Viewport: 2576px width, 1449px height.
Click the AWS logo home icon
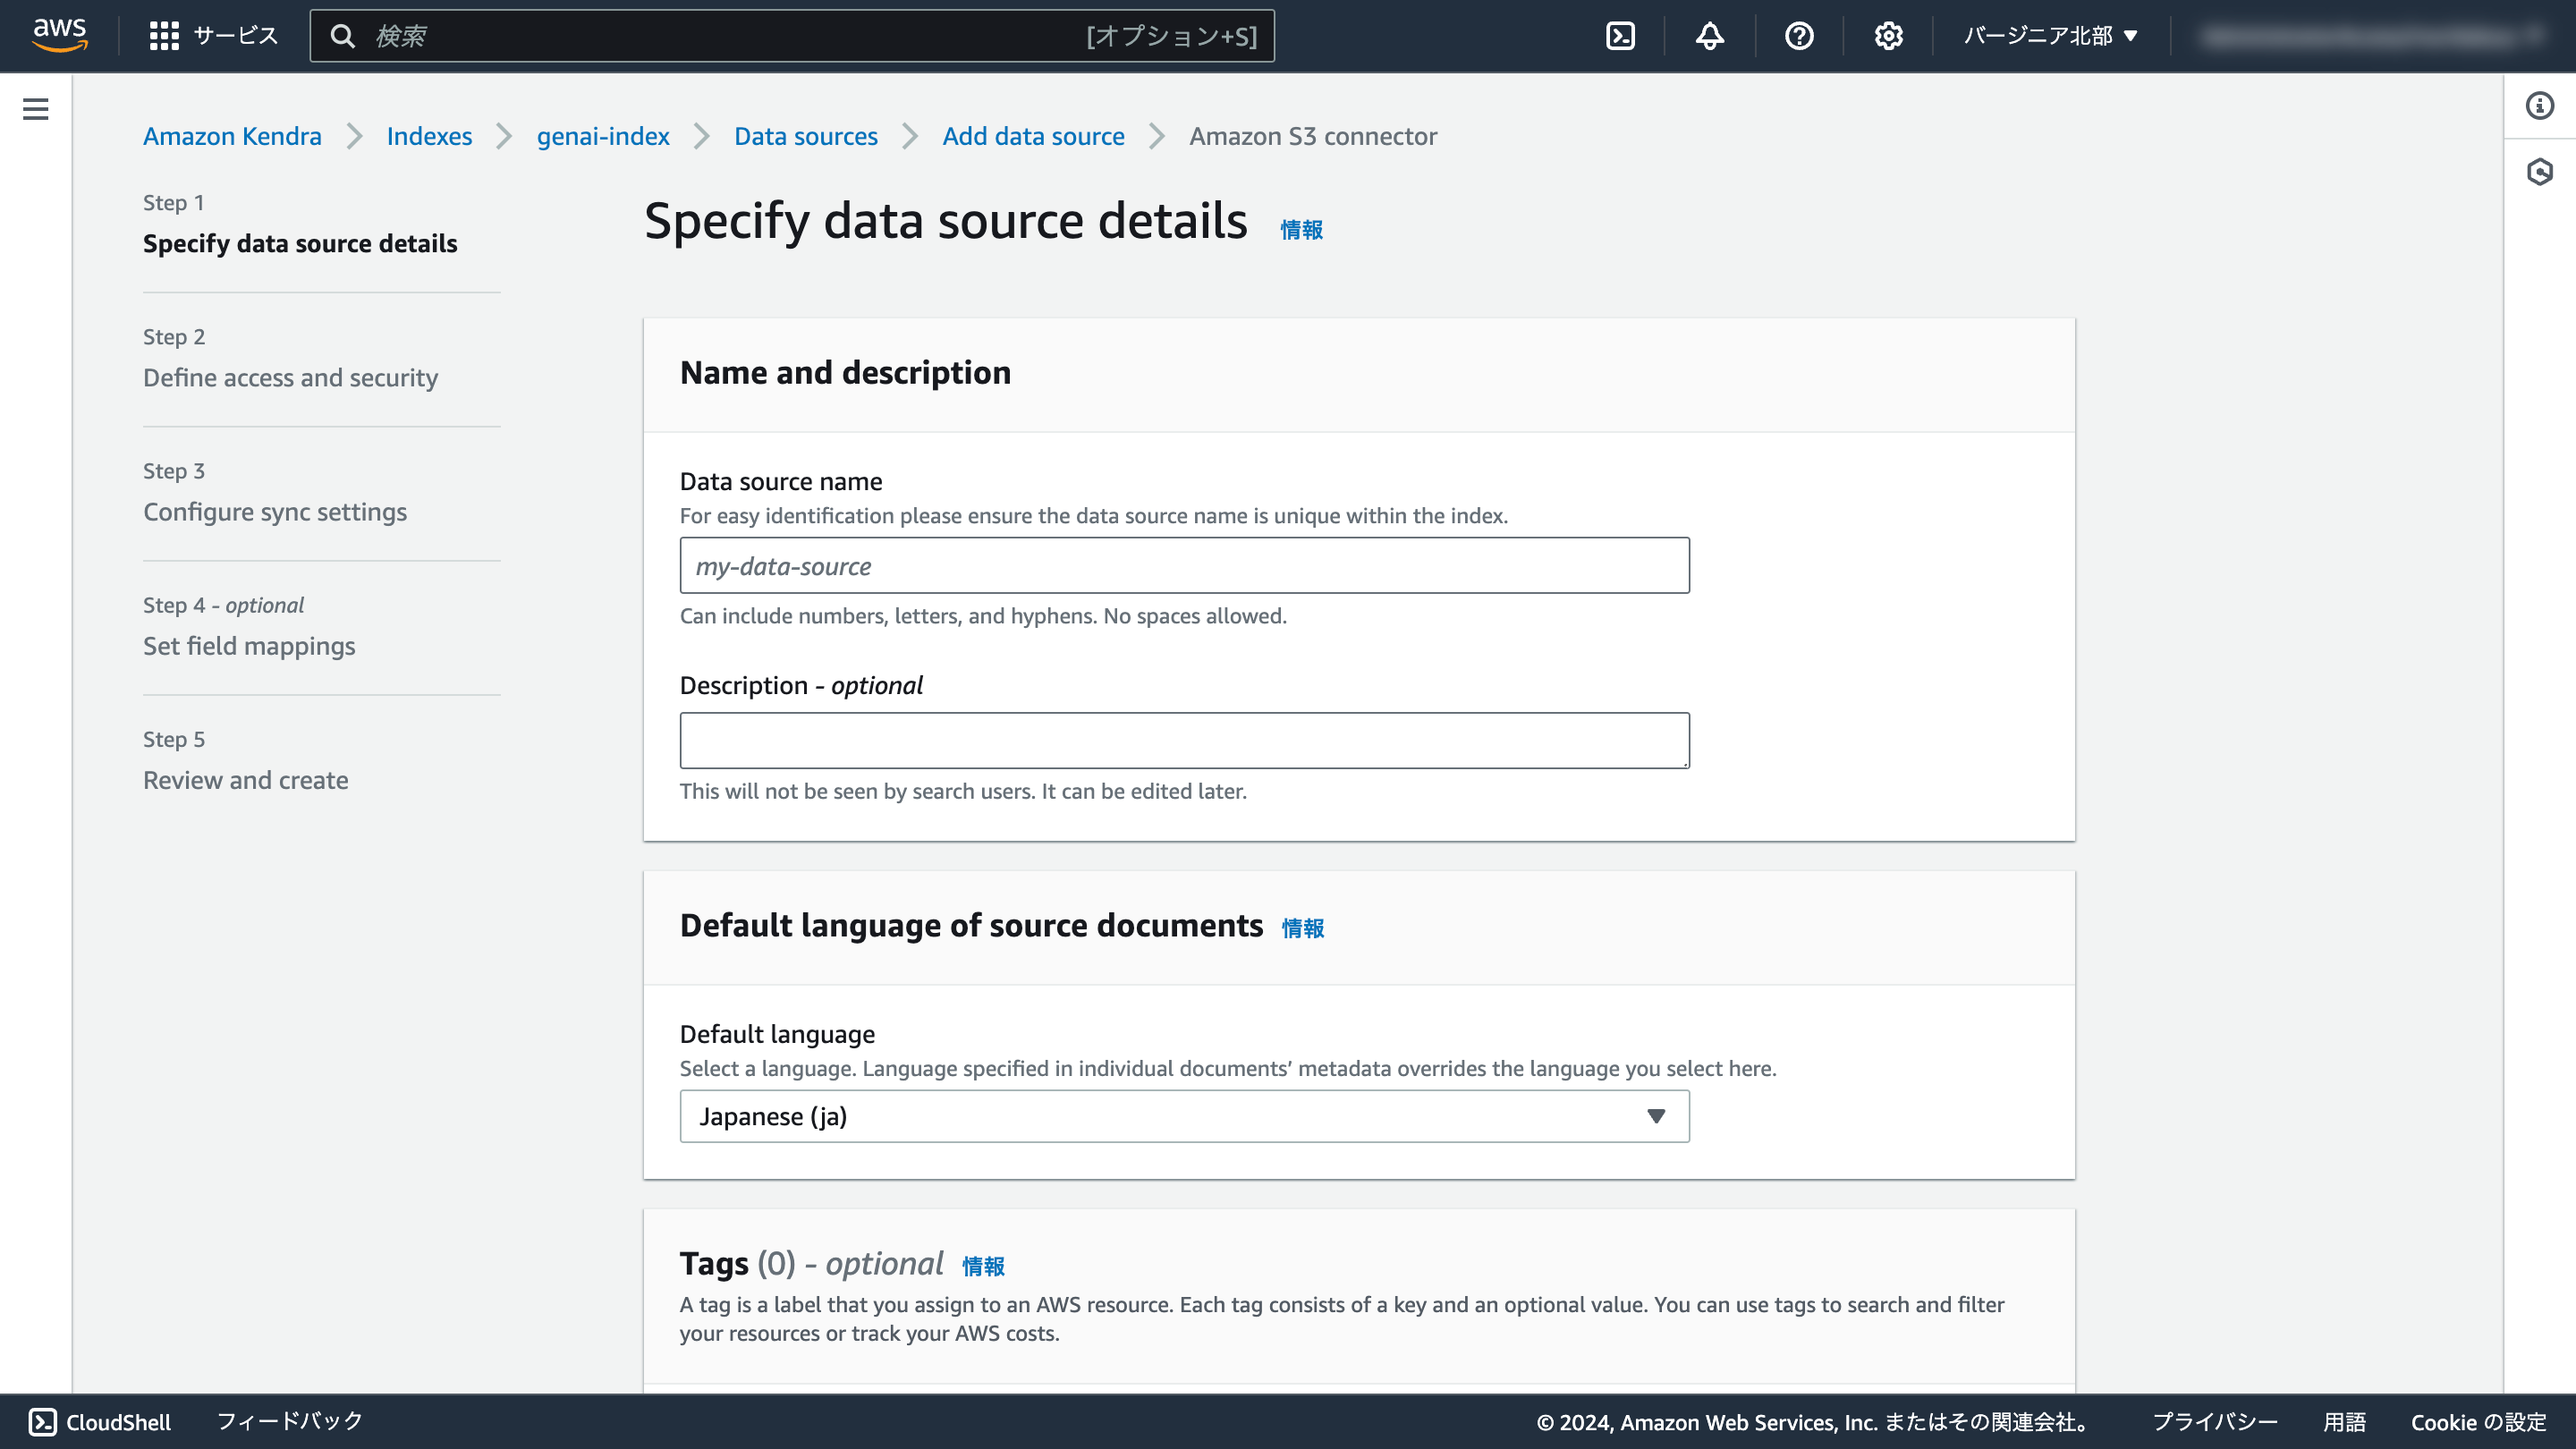60,35
